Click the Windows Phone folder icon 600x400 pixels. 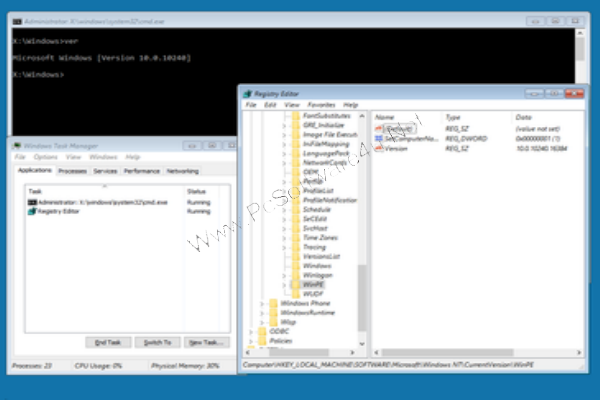click(x=273, y=304)
